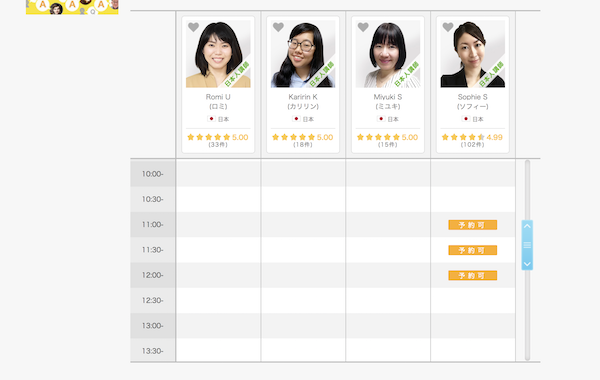The height and width of the screenshot is (380, 600).
Task: Click the schedule scrollbar grip handle
Action: tap(527, 245)
